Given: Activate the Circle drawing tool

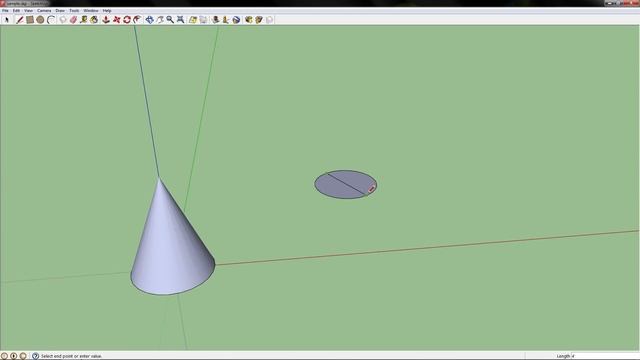Looking at the screenshot, I should pyautogui.click(x=40, y=20).
